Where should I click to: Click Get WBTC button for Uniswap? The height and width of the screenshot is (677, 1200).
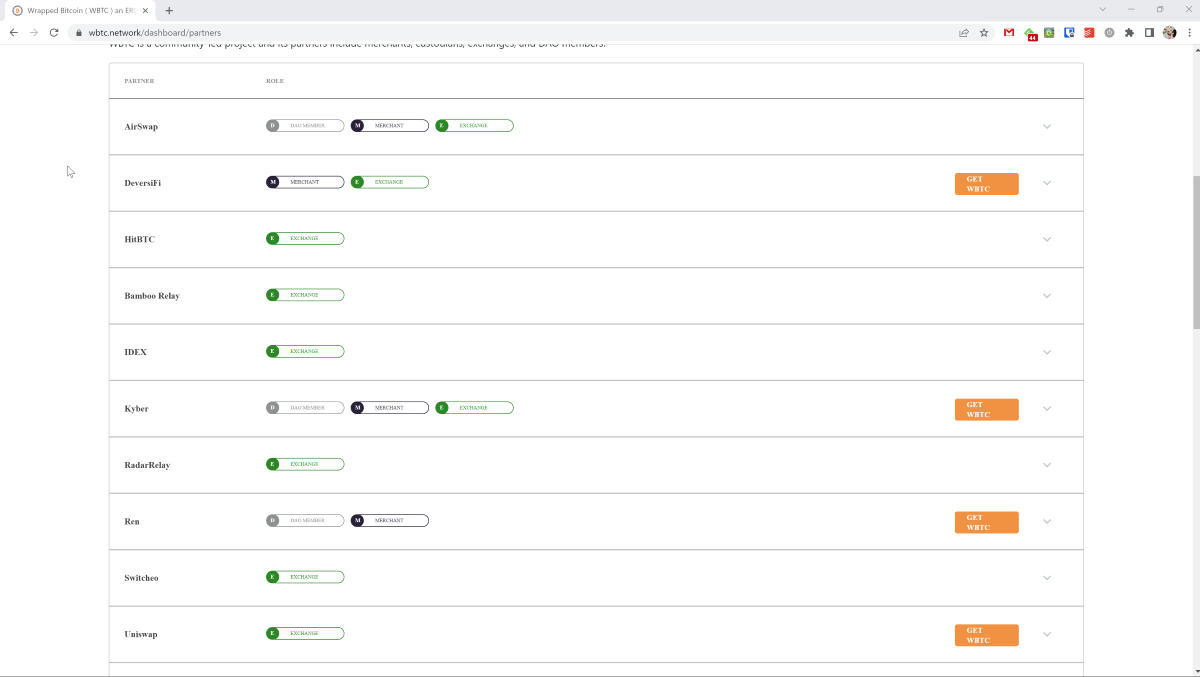[x=987, y=635]
